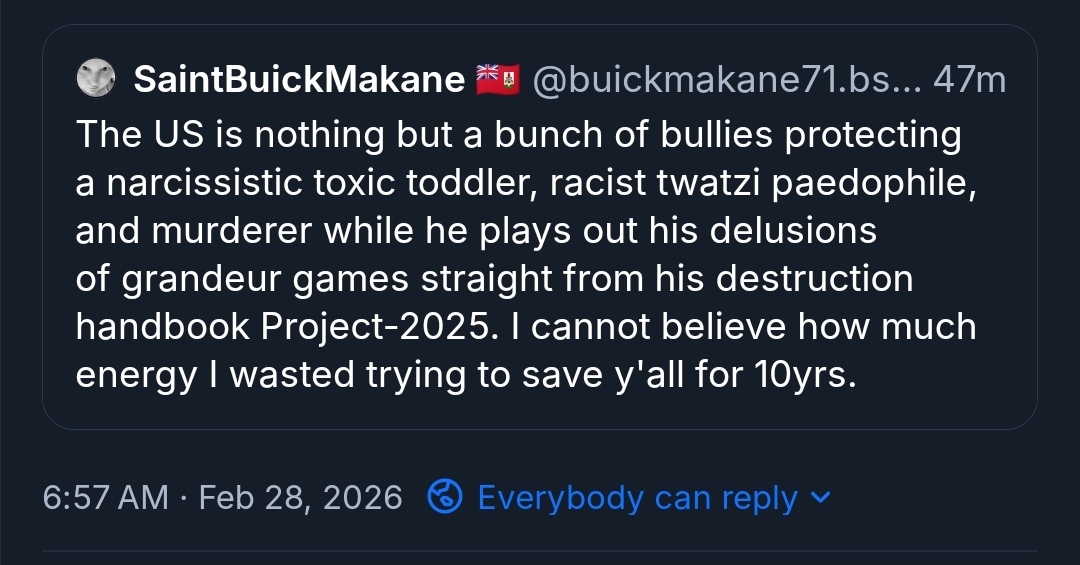Click the 47m timestamp
The image size is (1080, 565).
coord(969,80)
